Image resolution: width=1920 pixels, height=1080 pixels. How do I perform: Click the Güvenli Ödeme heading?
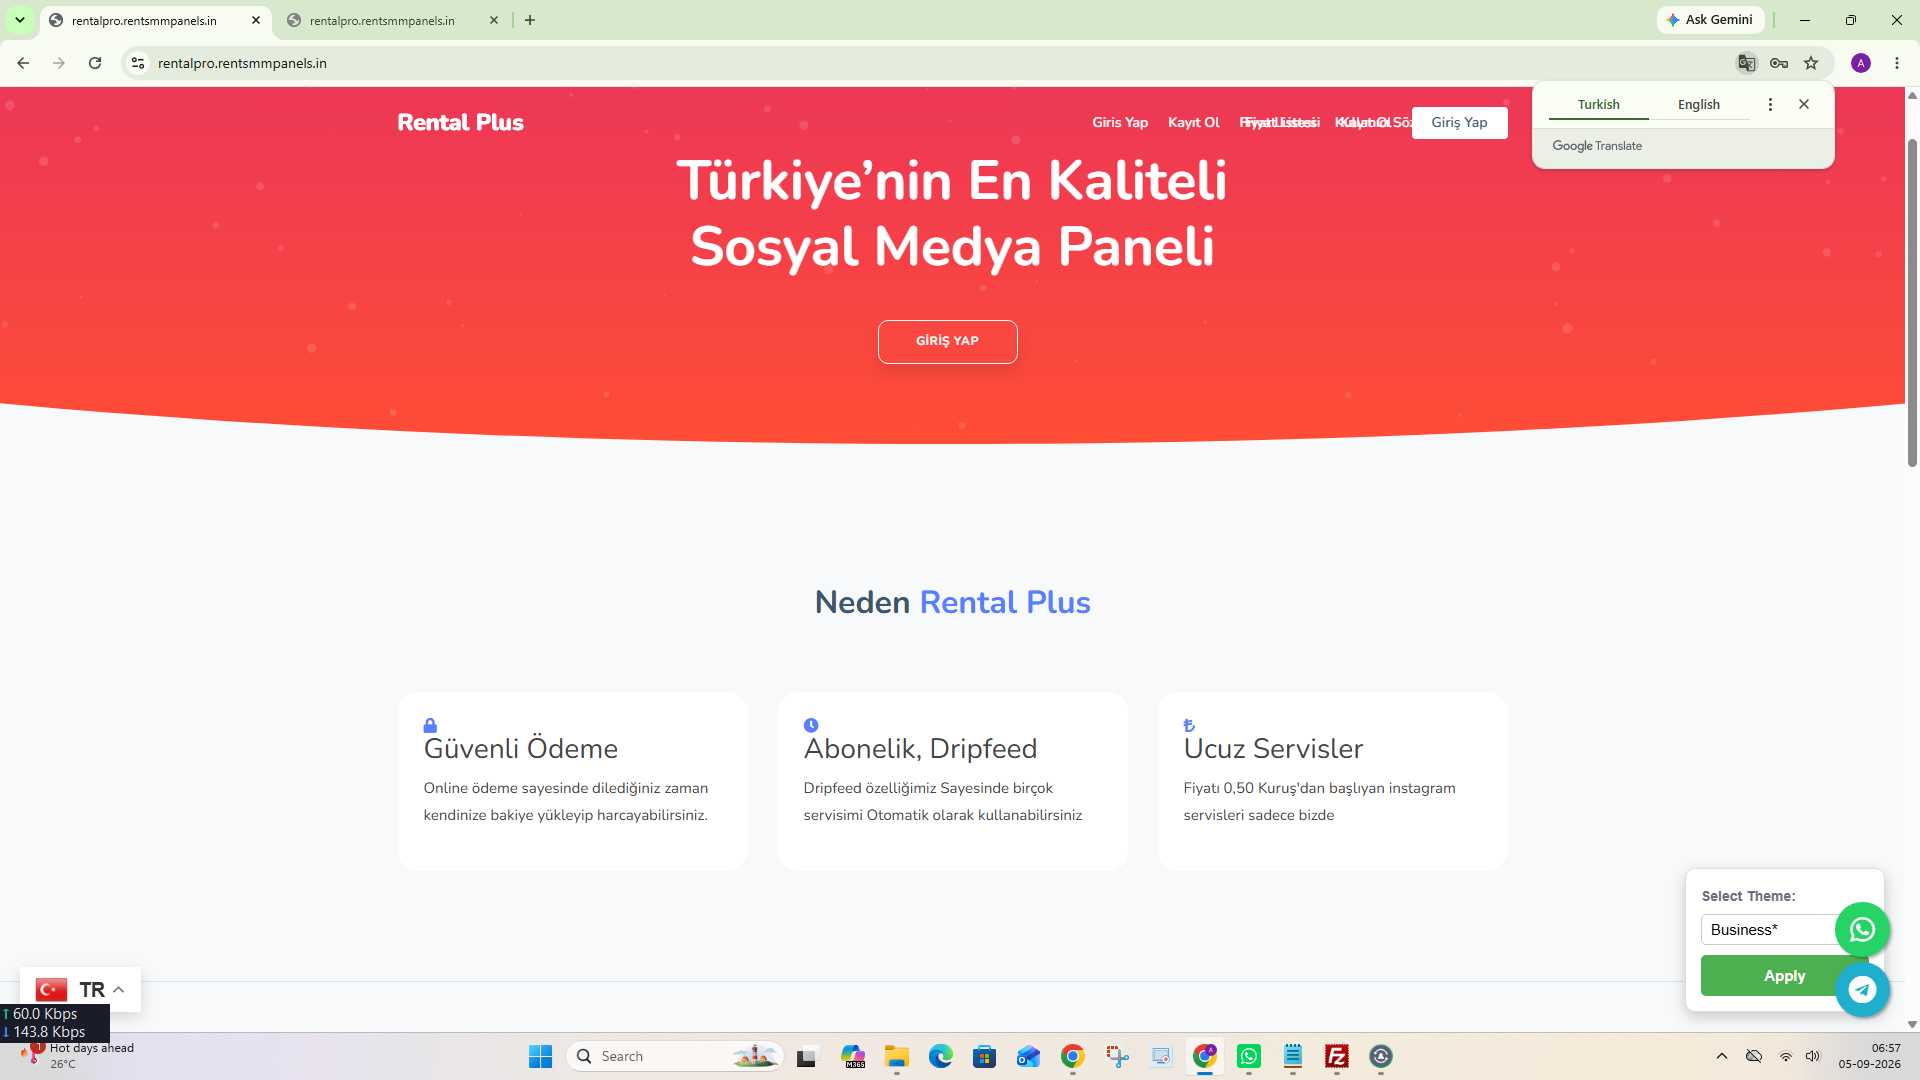pyautogui.click(x=520, y=748)
